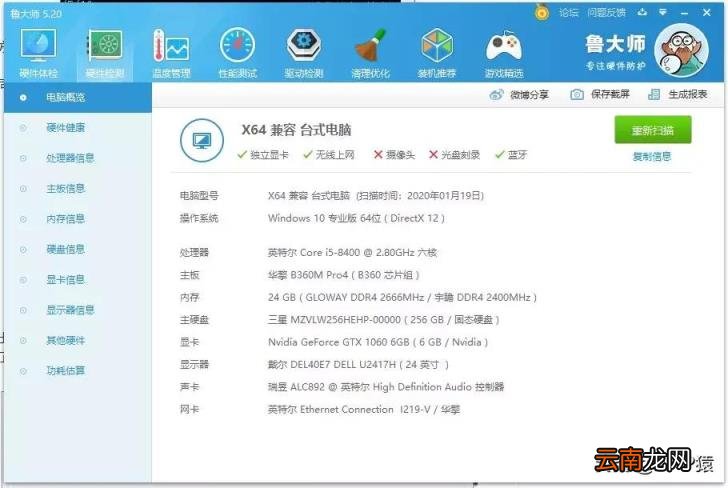Open 温度管理 temperature management
728x488 pixels.
[x=171, y=52]
